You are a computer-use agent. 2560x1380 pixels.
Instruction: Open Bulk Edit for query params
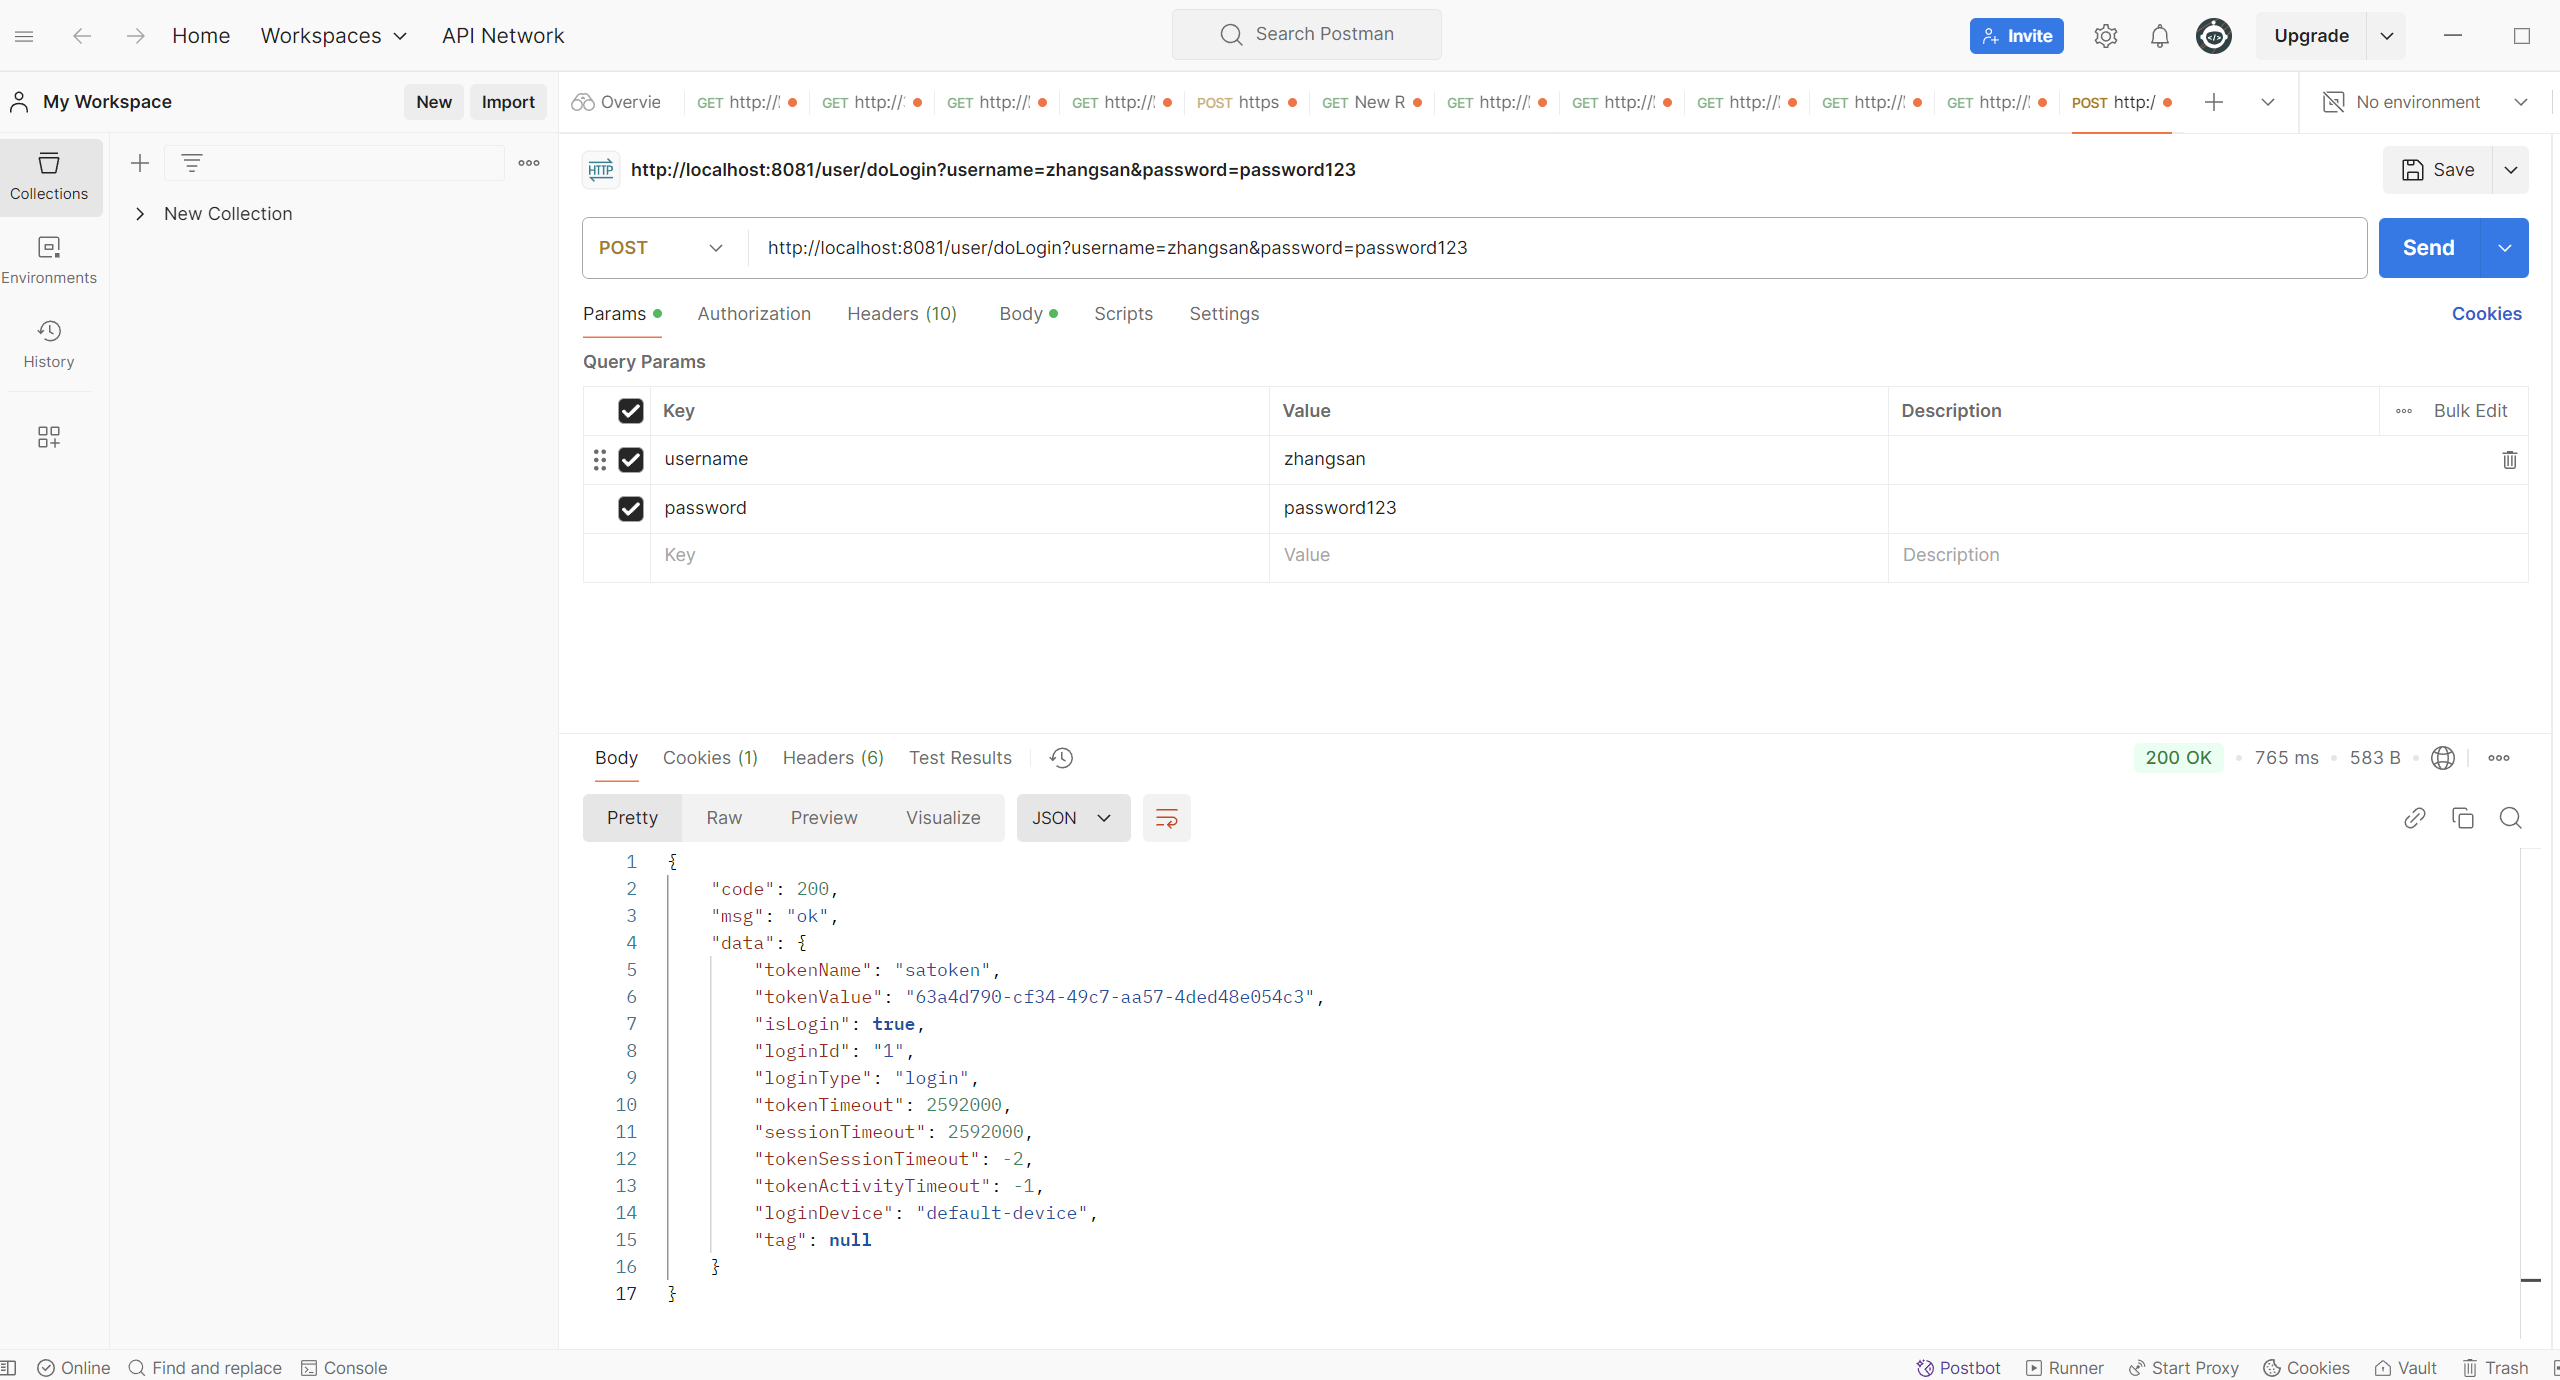click(2471, 410)
